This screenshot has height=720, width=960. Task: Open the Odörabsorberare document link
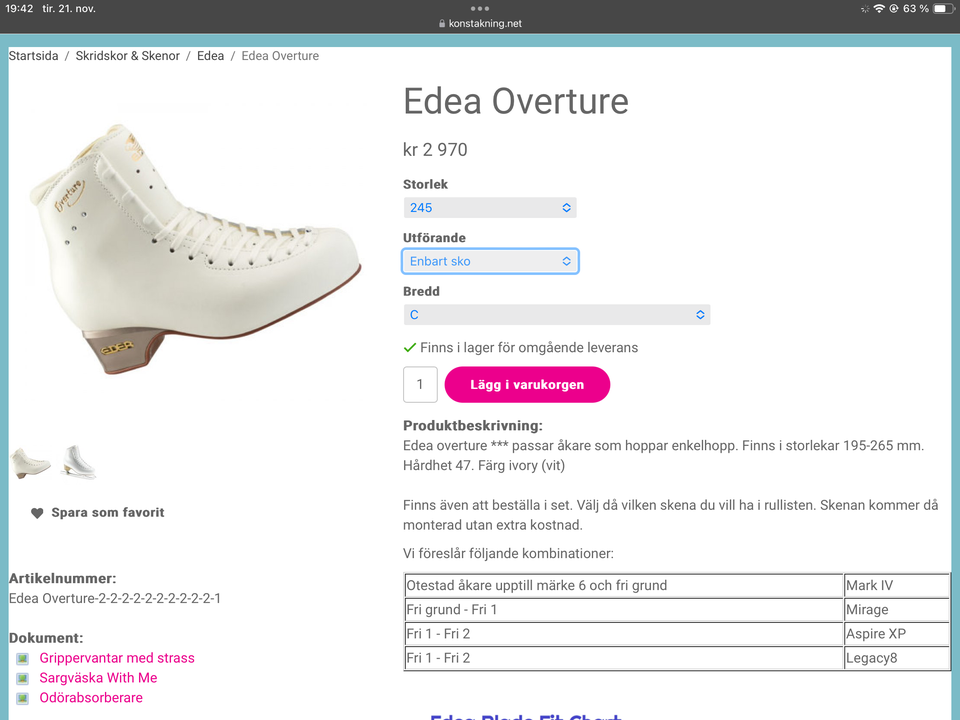click(x=91, y=697)
